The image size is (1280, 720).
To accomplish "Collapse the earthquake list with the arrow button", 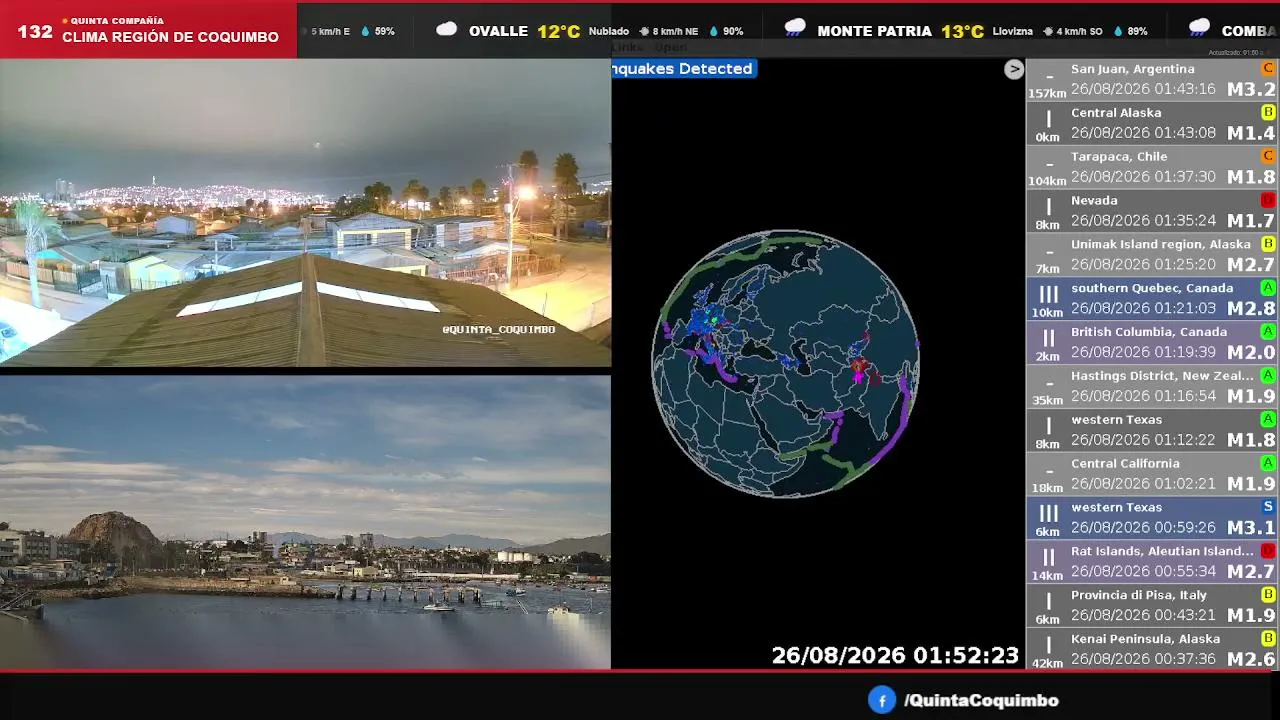I will [x=1014, y=69].
